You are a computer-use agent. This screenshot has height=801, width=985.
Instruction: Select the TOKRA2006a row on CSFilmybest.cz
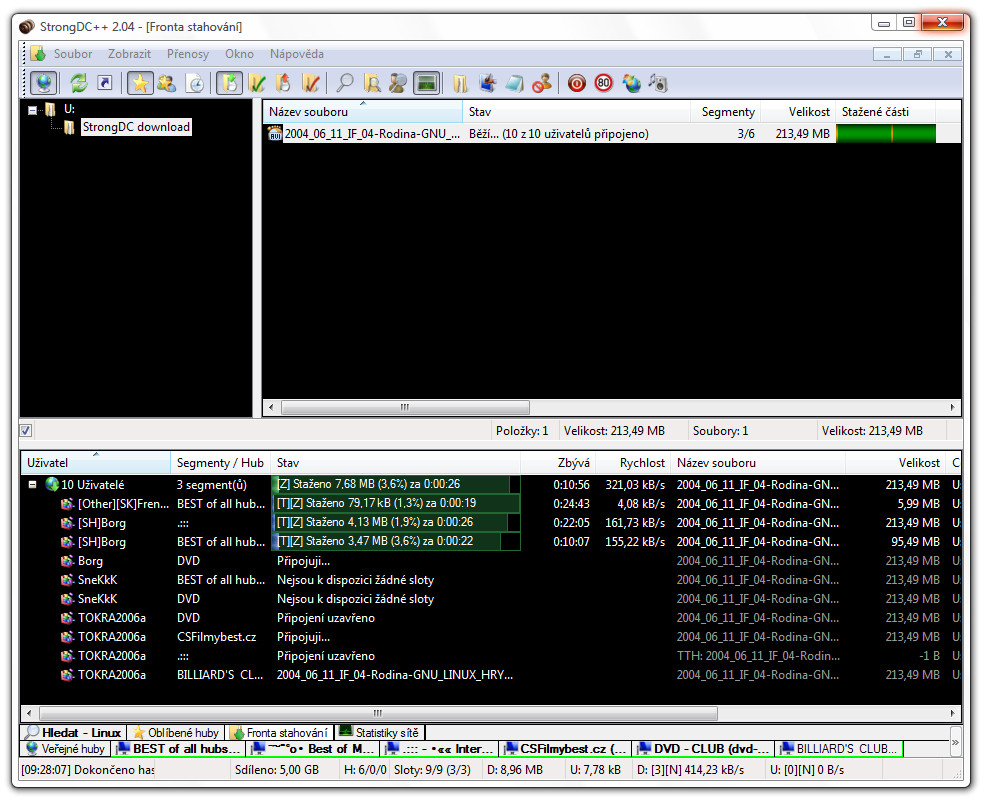[491, 637]
